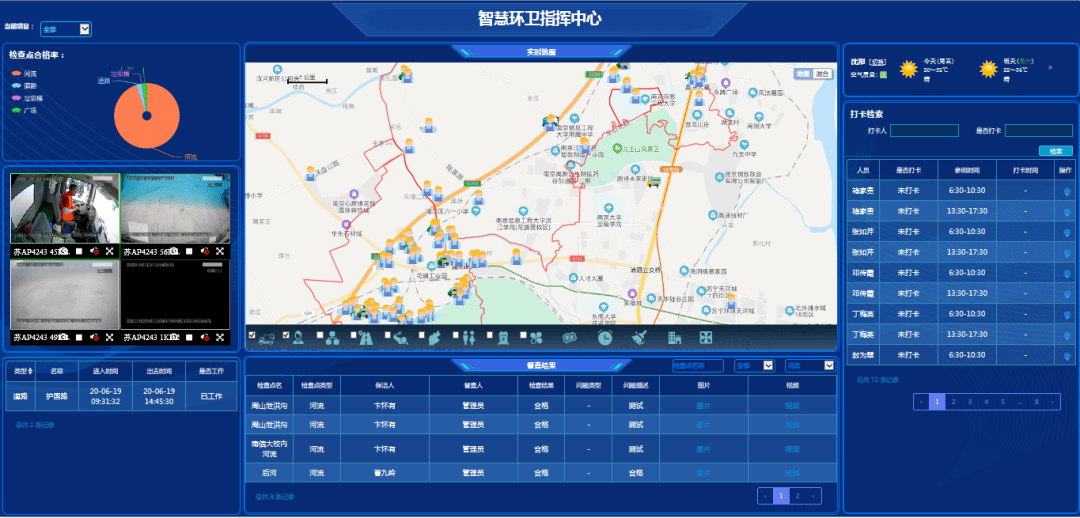The image size is (1080, 518).
Task: Take a snapshot of the first camera feed
Action: 63,251
